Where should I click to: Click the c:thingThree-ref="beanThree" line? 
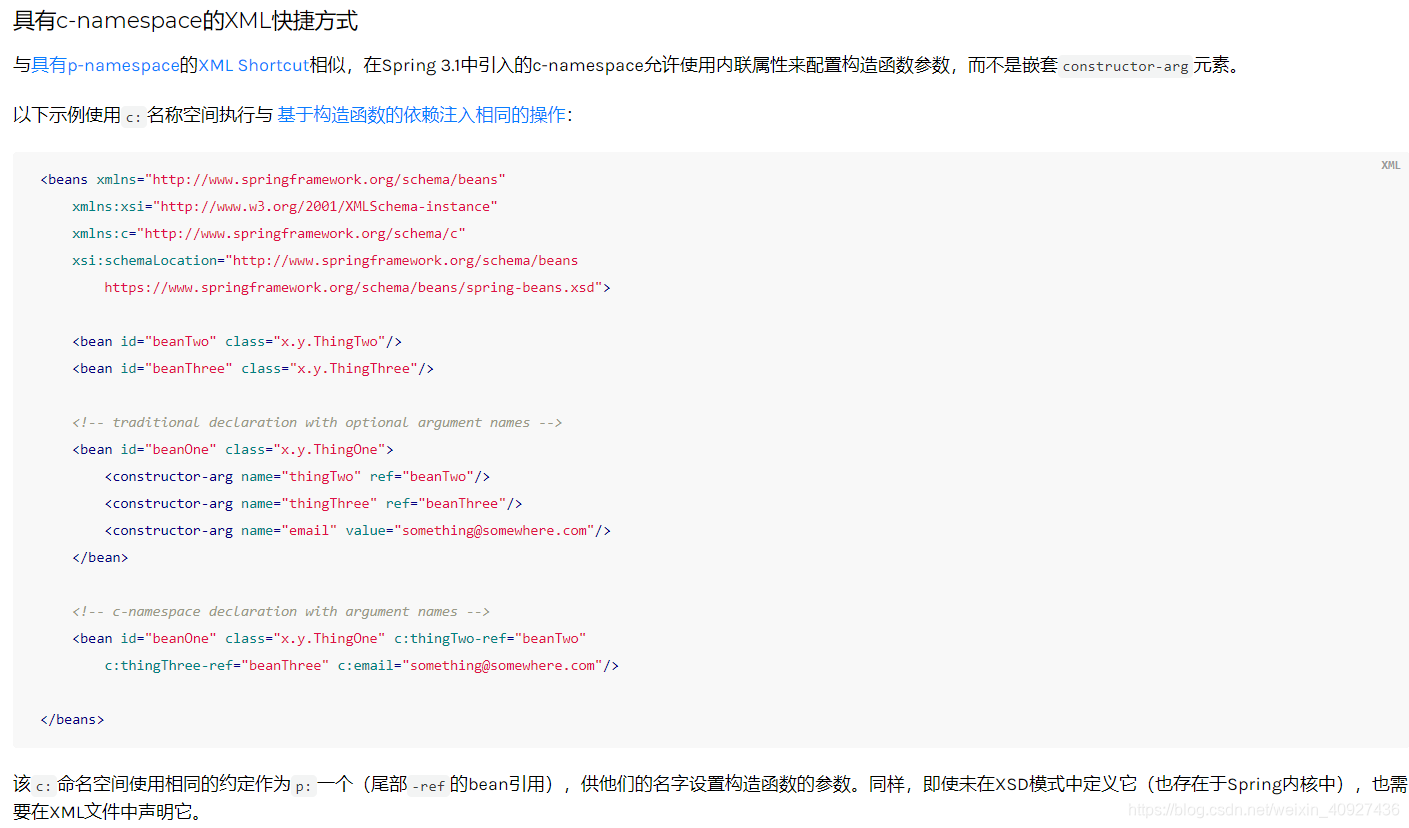(361, 666)
